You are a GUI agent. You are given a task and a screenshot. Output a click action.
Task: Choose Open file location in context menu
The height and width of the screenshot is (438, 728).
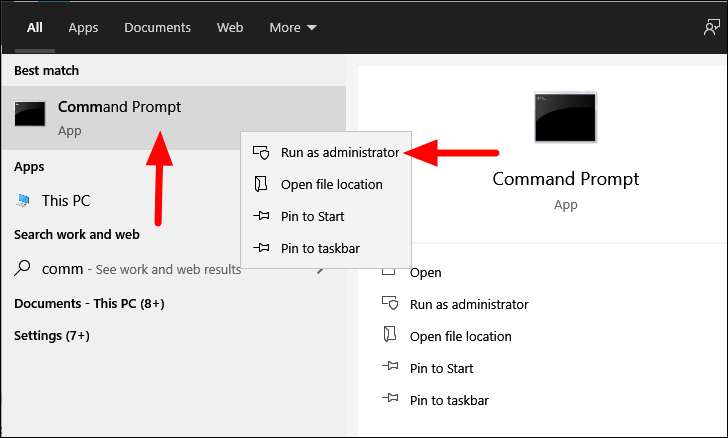pos(326,184)
